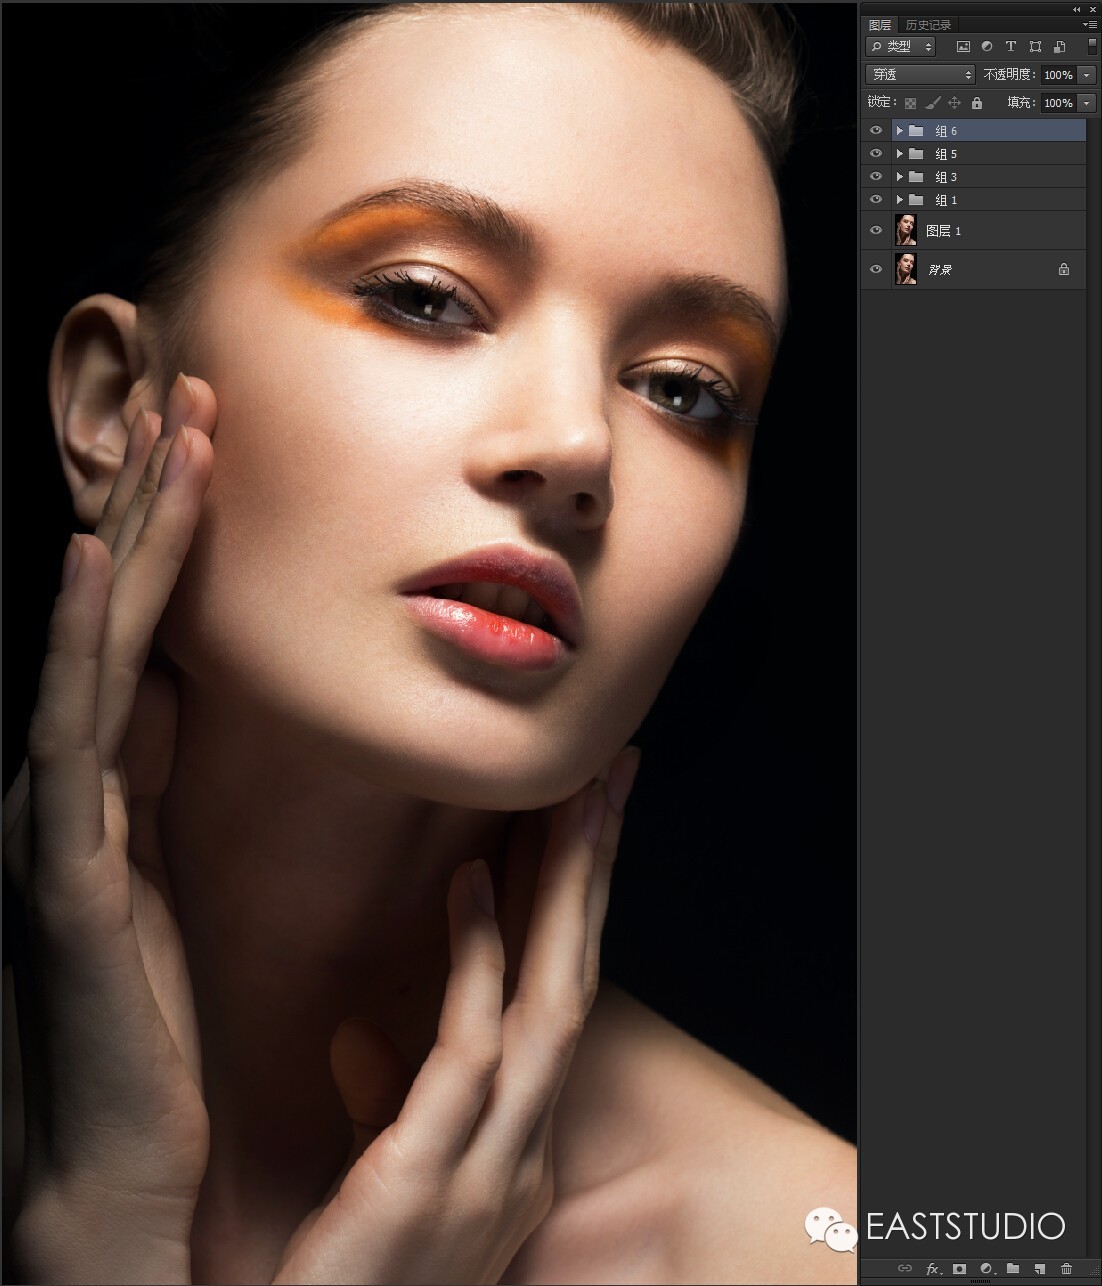Select the 组 6 layer name
1102x1286 pixels.
[946, 131]
